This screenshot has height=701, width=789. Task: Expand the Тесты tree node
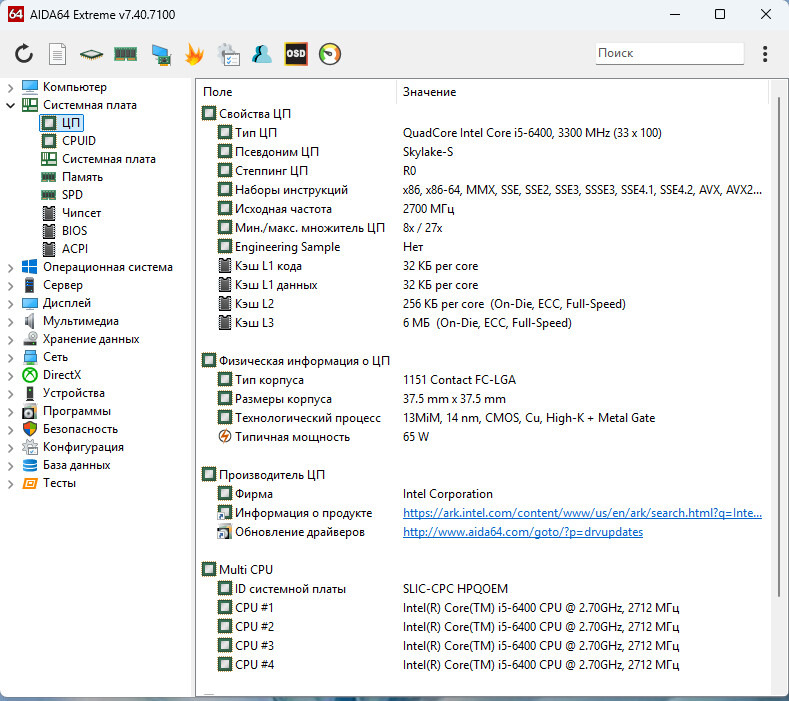(x=11, y=483)
